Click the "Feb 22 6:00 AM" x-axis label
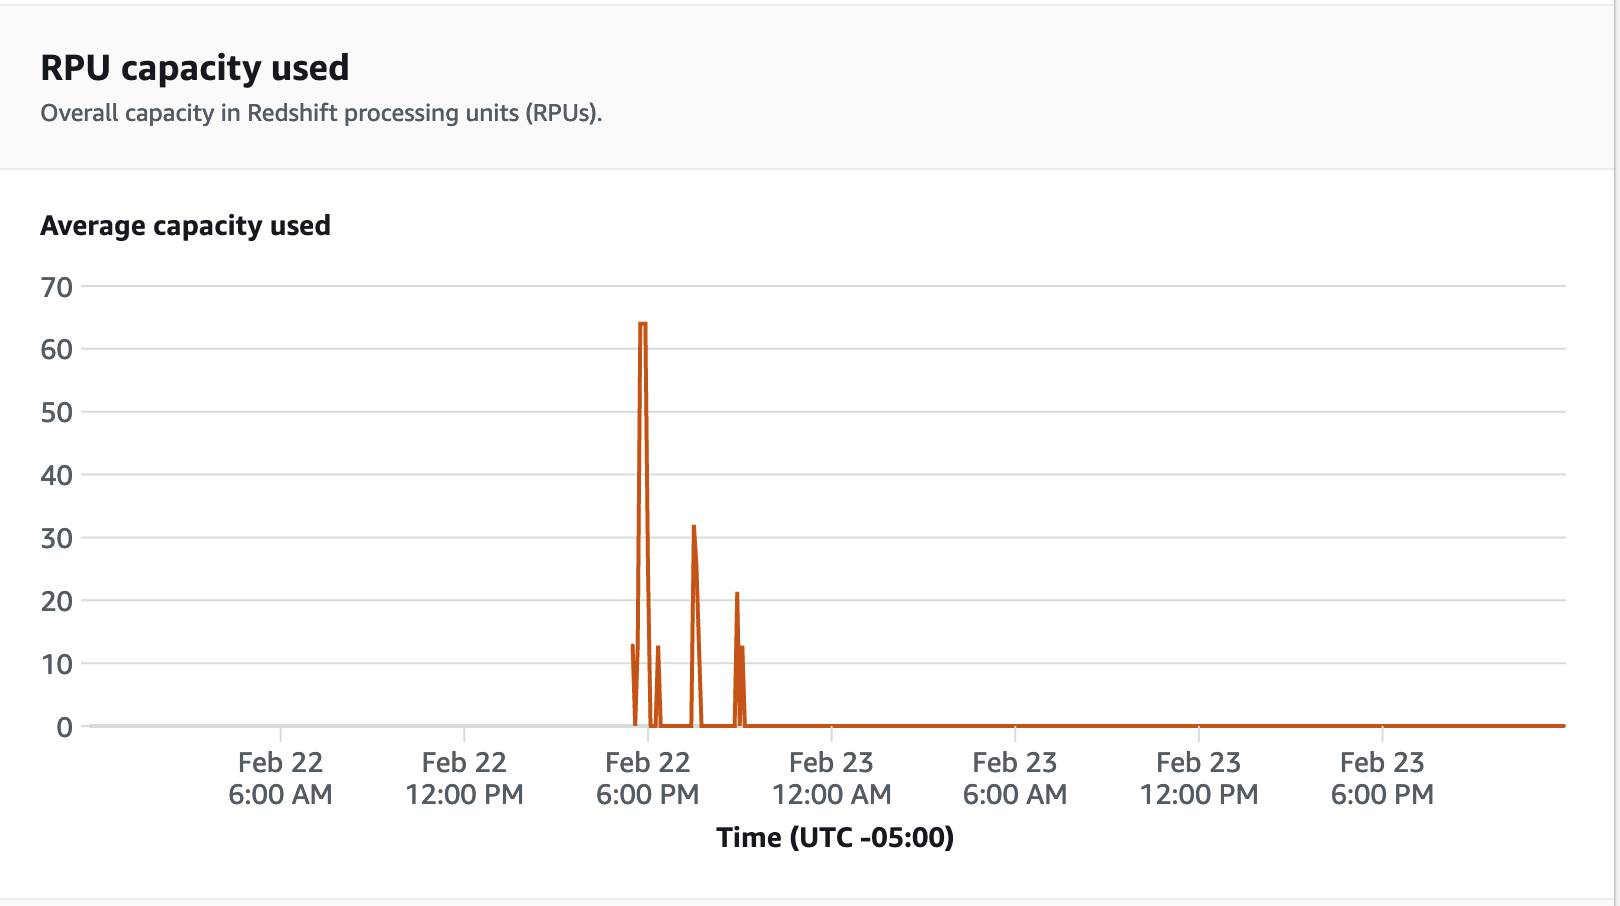 click(281, 778)
